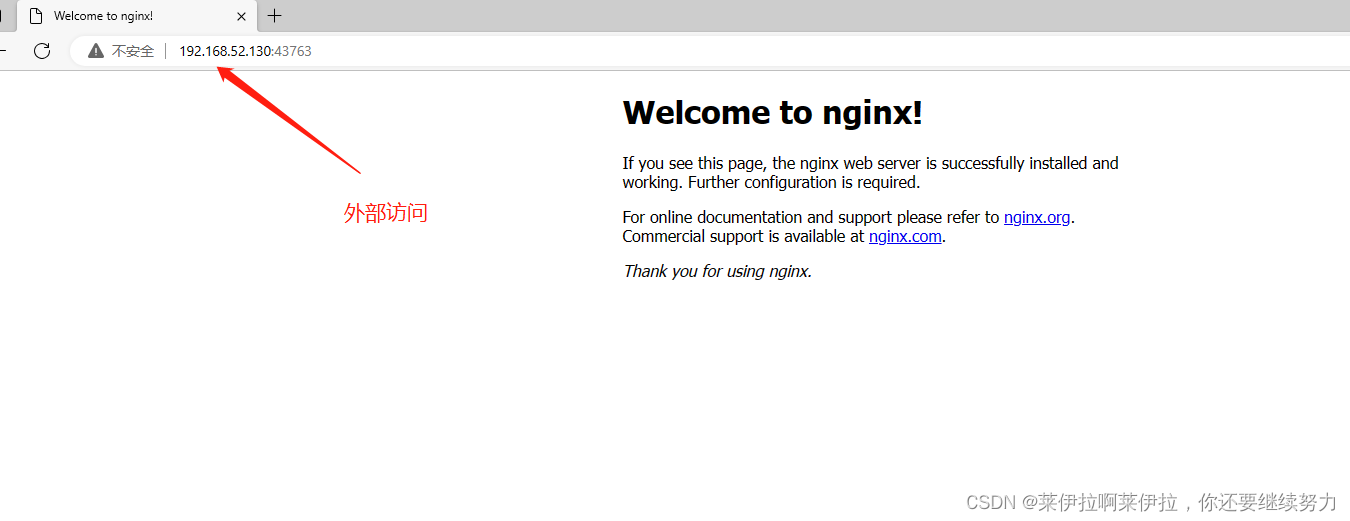Click the page icon on the nginx tab
The width and height of the screenshot is (1350, 521).
pos(36,16)
